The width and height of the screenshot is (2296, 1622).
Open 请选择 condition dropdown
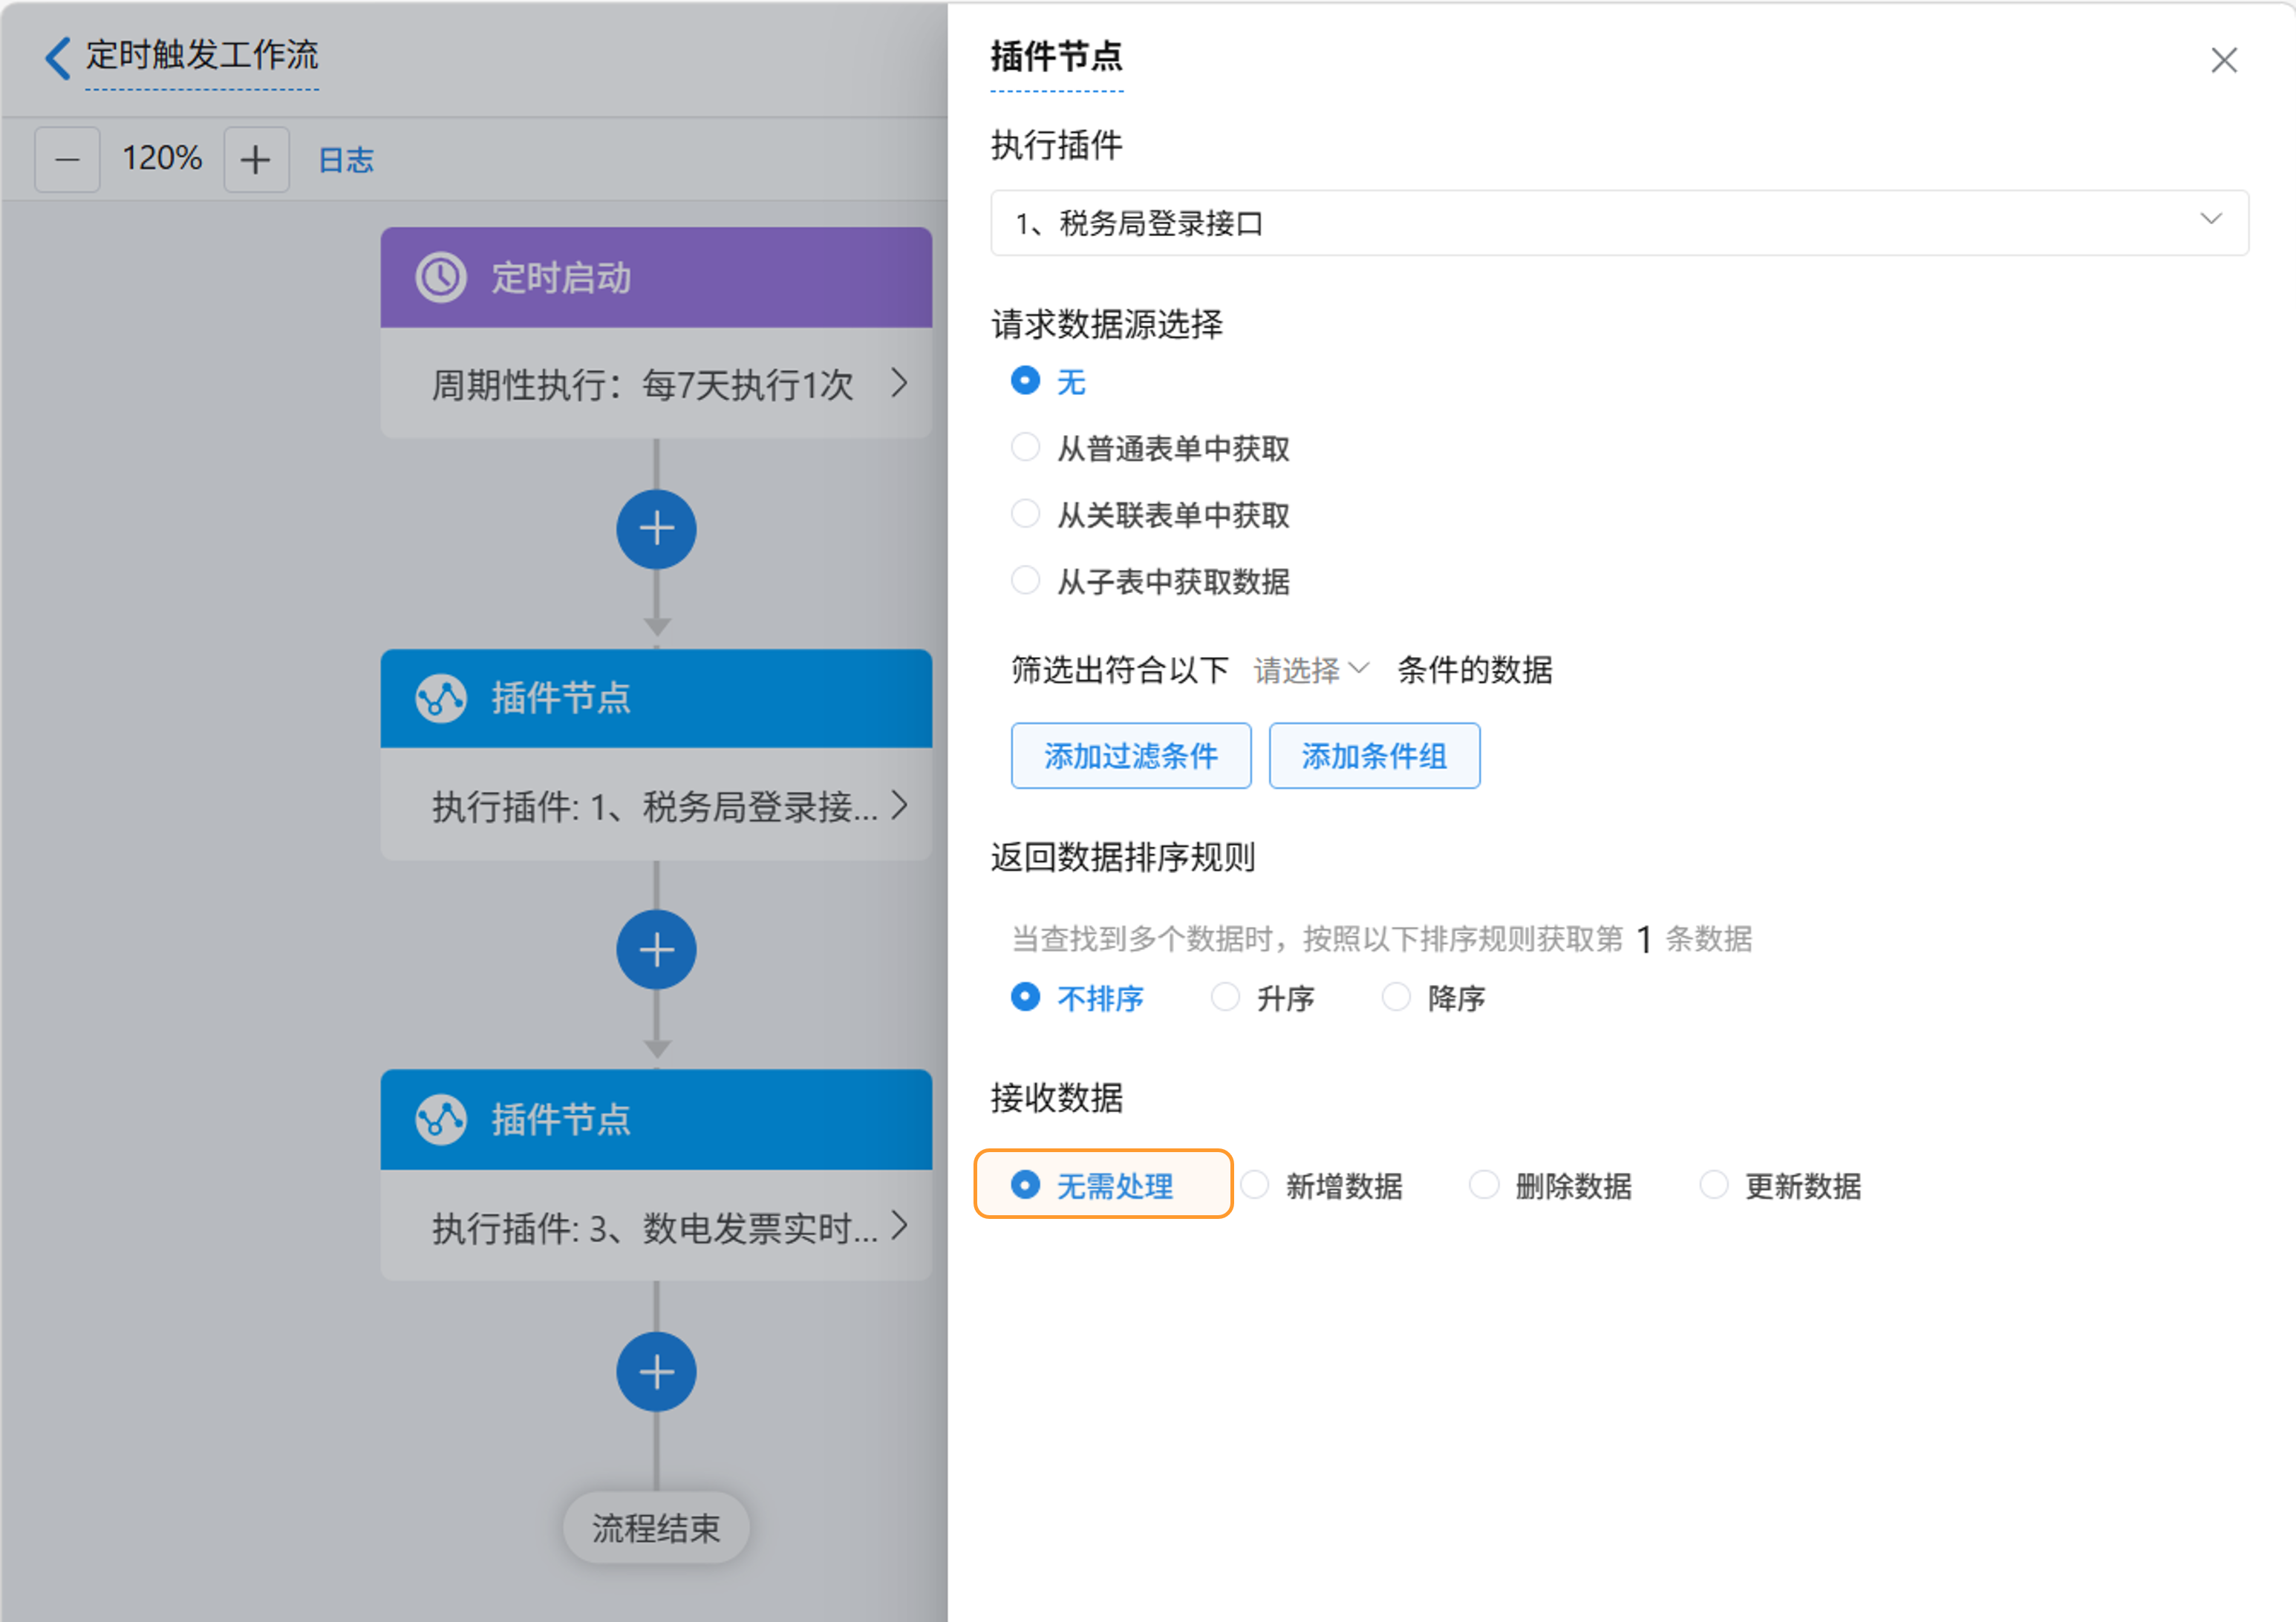coord(1310,669)
